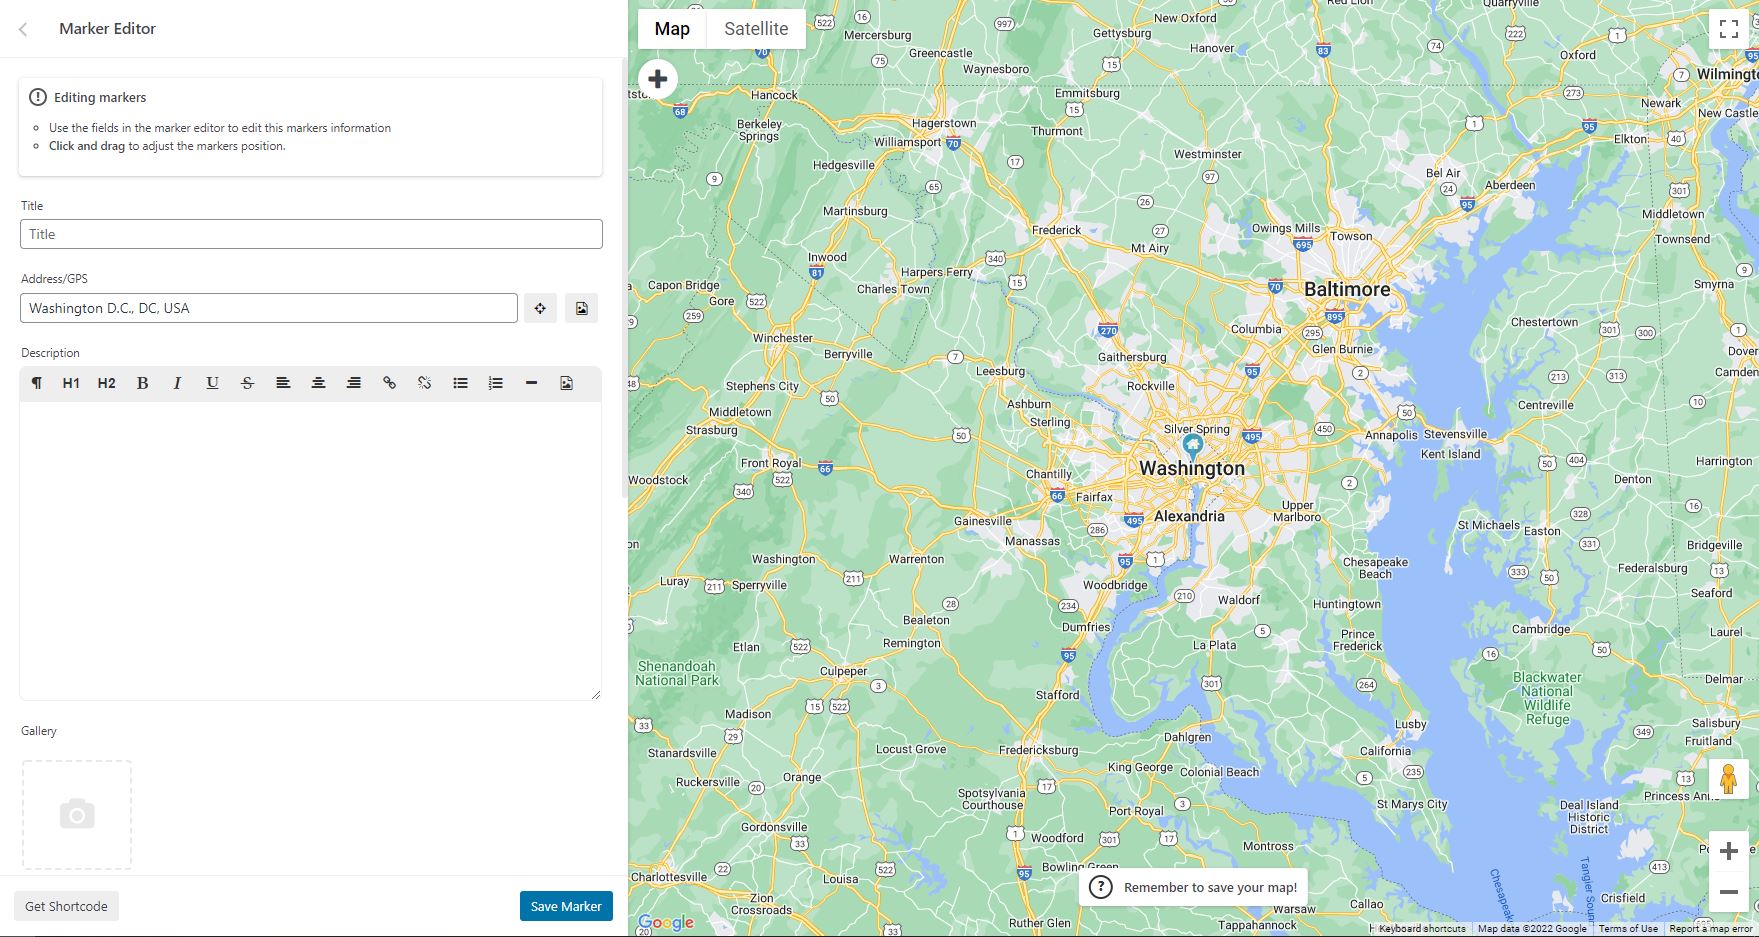Switch to the Satellite view tab
1759x937 pixels.
click(756, 29)
